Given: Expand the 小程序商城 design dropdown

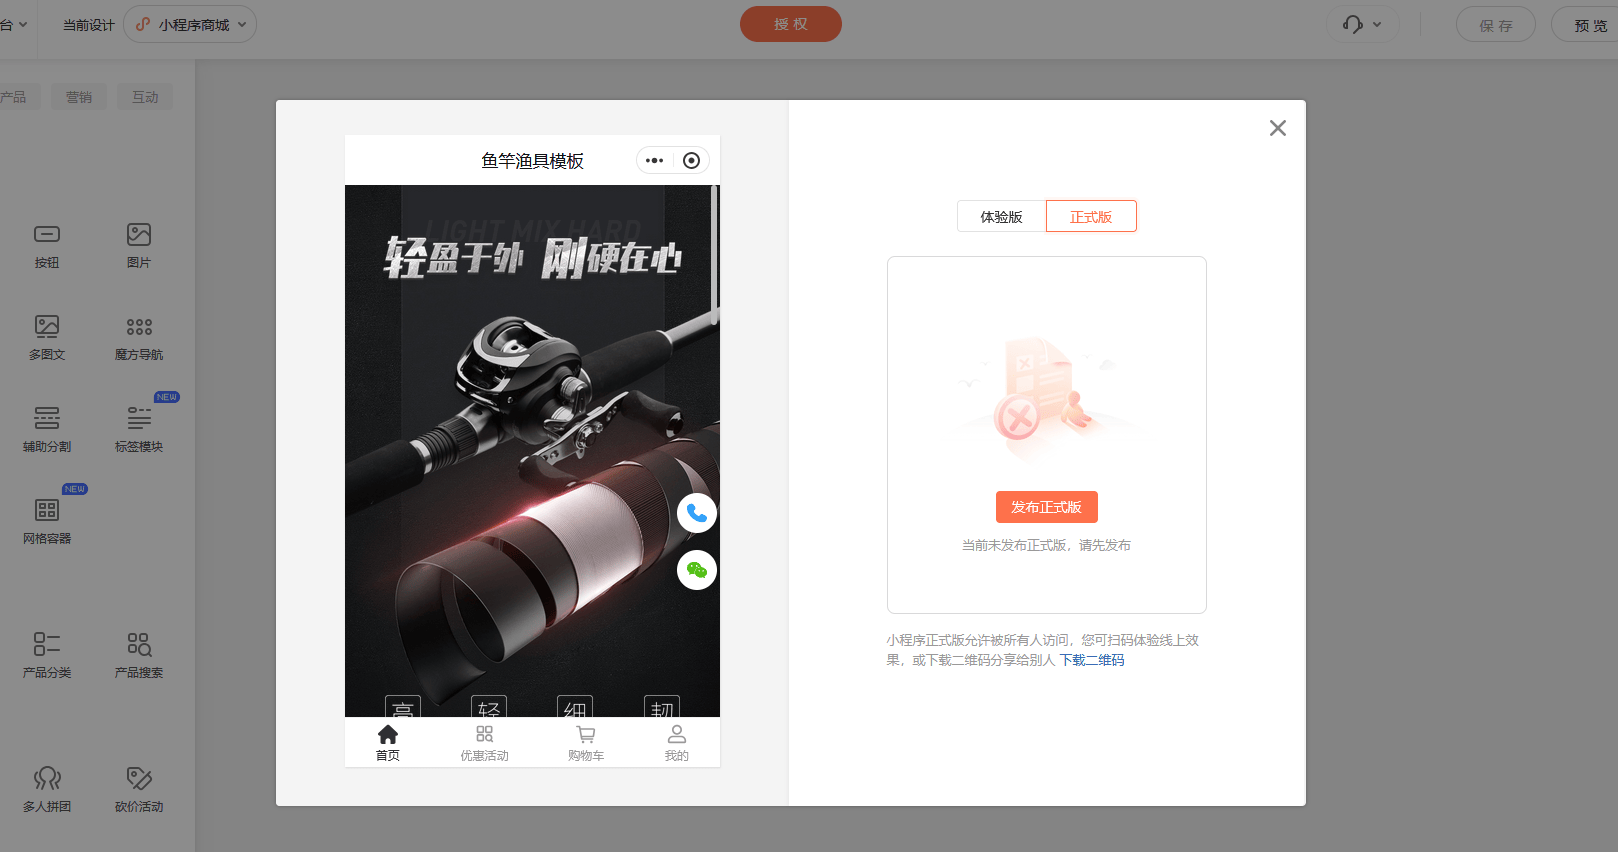Looking at the screenshot, I should [190, 24].
